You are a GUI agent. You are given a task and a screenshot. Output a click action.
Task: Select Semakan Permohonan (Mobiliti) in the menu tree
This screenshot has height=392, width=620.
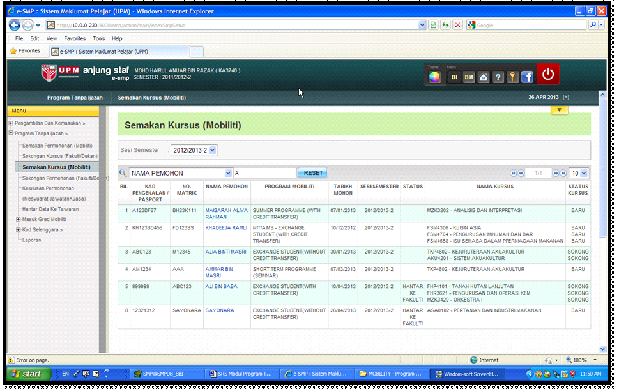click(x=57, y=146)
